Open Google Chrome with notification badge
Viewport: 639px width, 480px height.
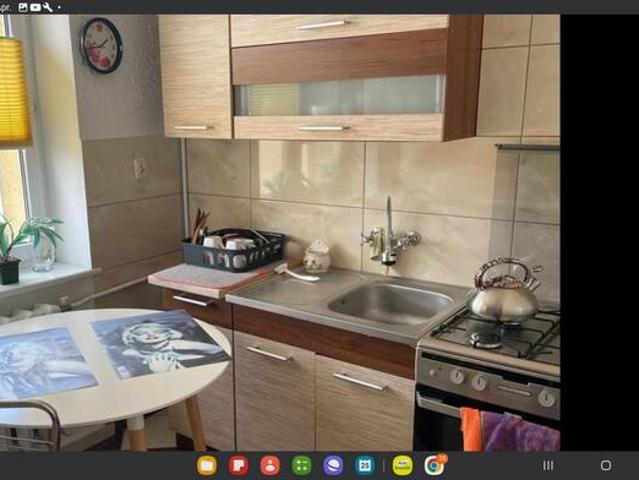pyautogui.click(x=435, y=465)
